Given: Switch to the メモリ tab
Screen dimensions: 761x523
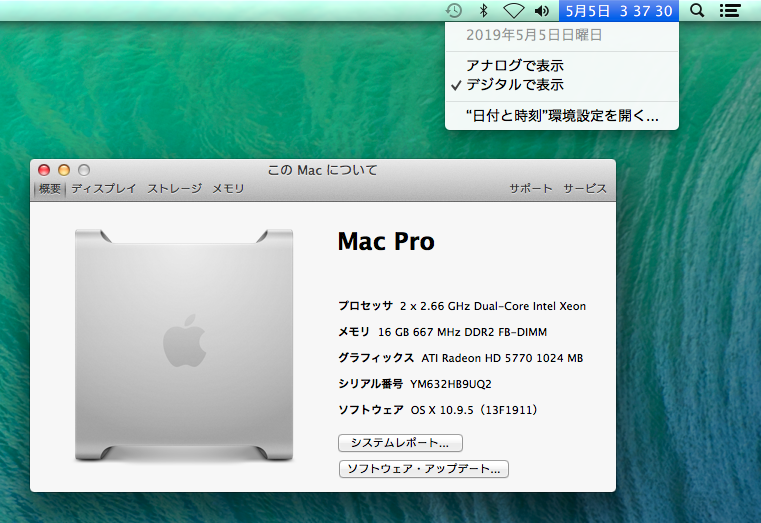Looking at the screenshot, I should pos(228,188).
